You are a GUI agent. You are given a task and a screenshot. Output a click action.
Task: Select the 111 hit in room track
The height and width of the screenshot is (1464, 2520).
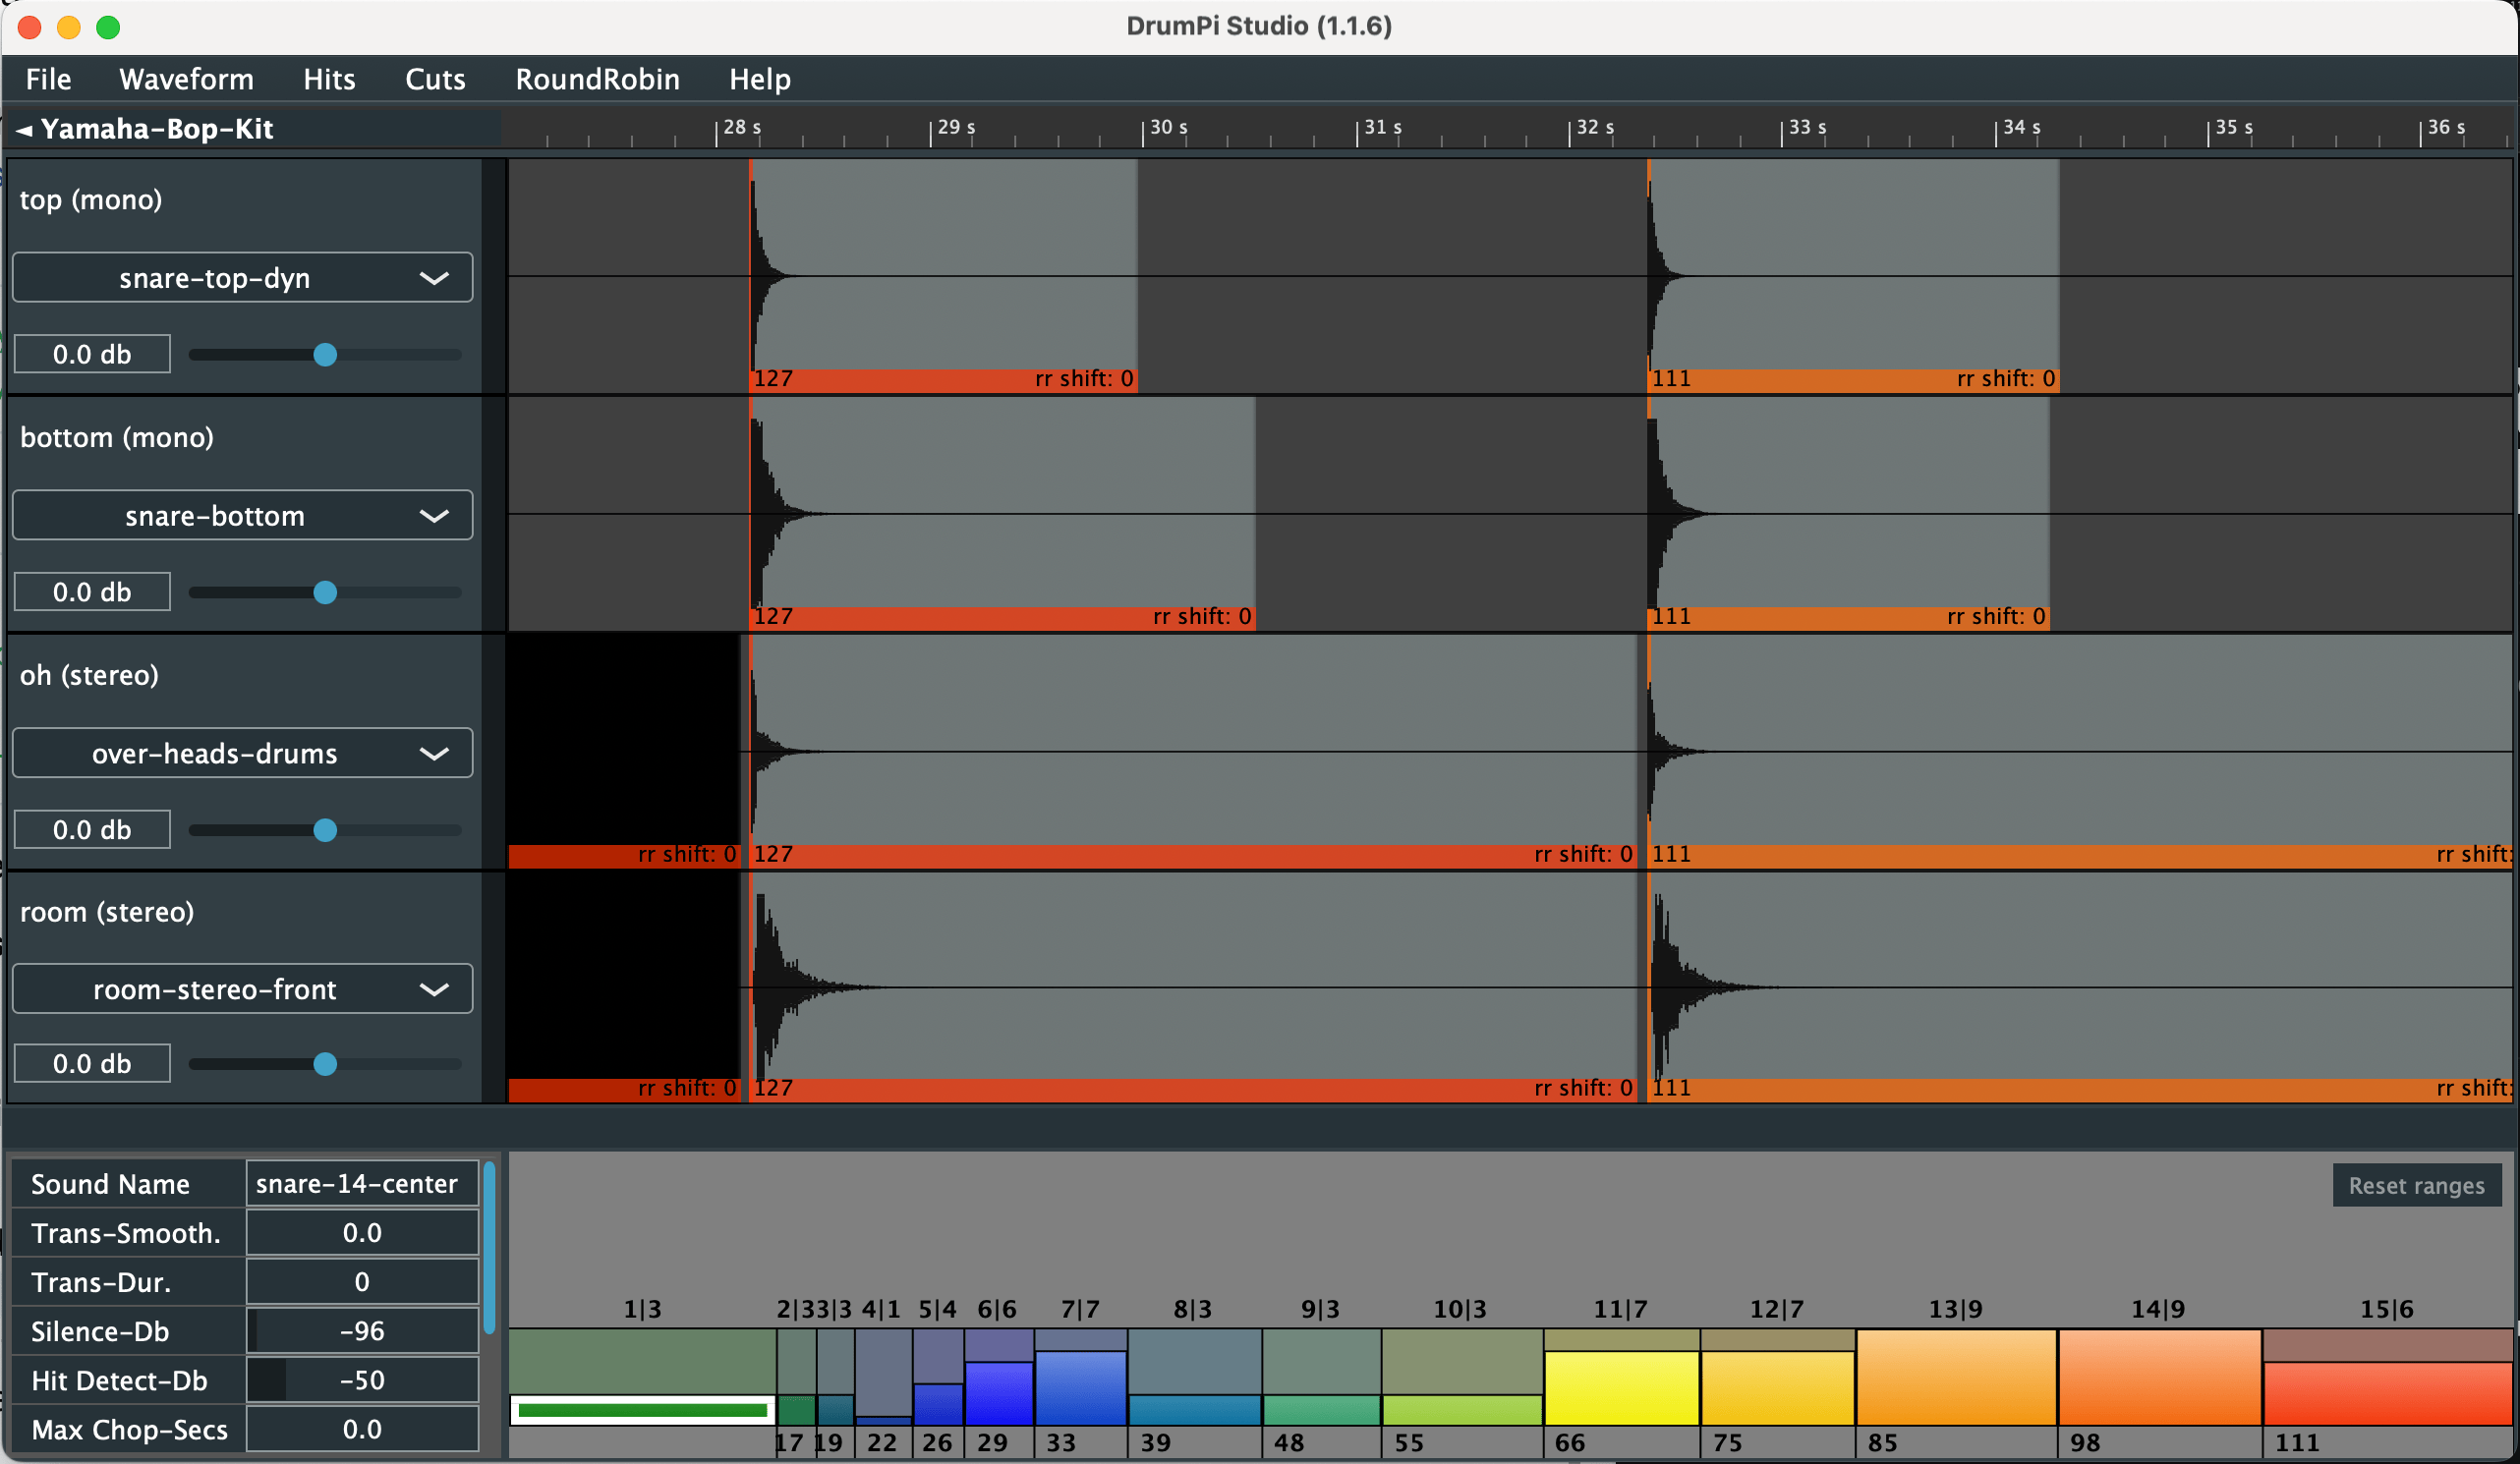tap(2080, 987)
